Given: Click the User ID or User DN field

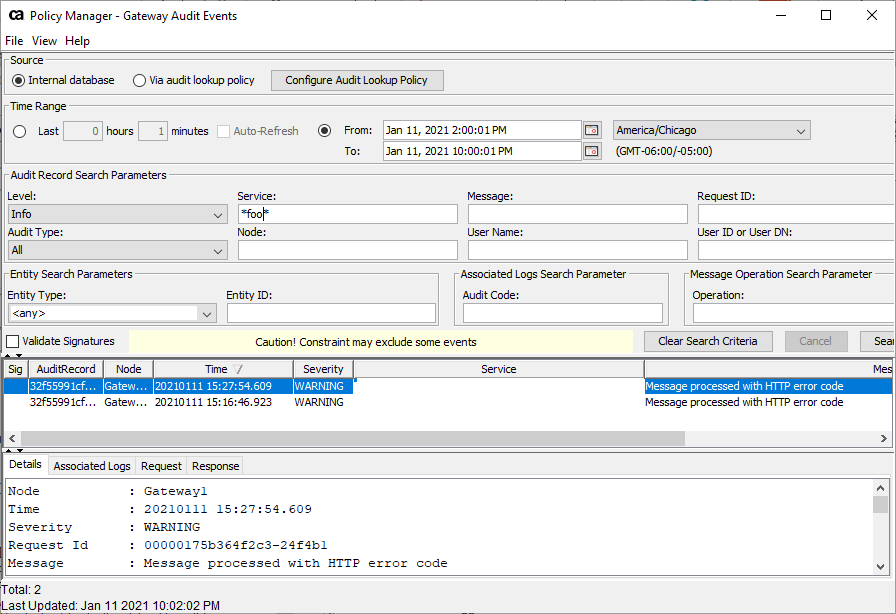Looking at the screenshot, I should 797,250.
